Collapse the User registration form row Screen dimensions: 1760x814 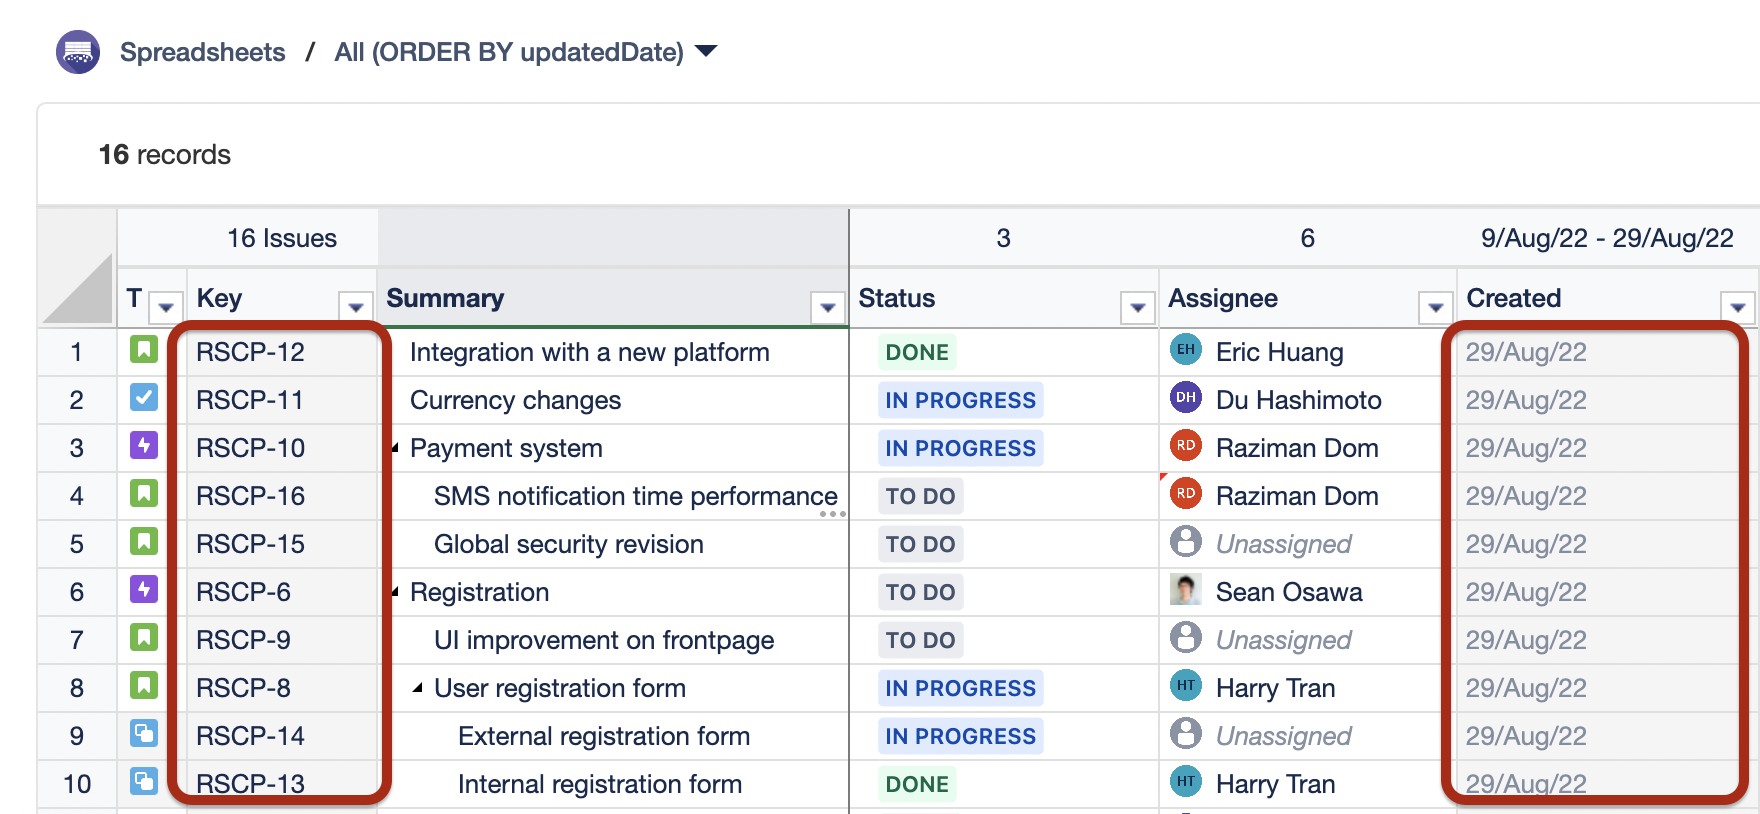pos(418,688)
